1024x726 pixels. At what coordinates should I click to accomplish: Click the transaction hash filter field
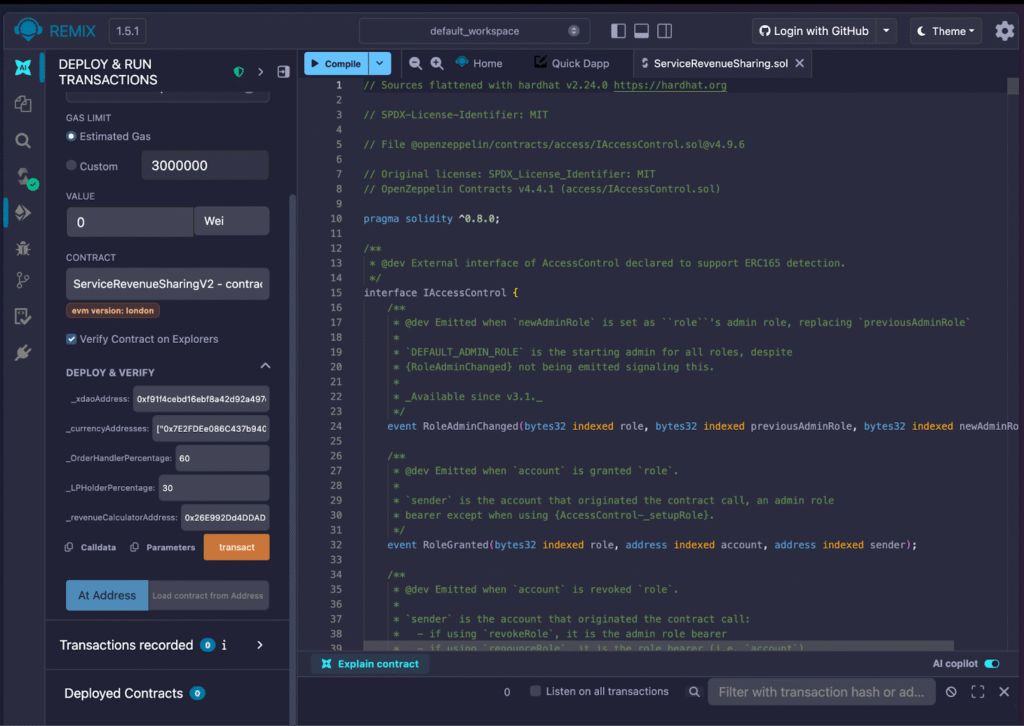pyautogui.click(x=820, y=692)
